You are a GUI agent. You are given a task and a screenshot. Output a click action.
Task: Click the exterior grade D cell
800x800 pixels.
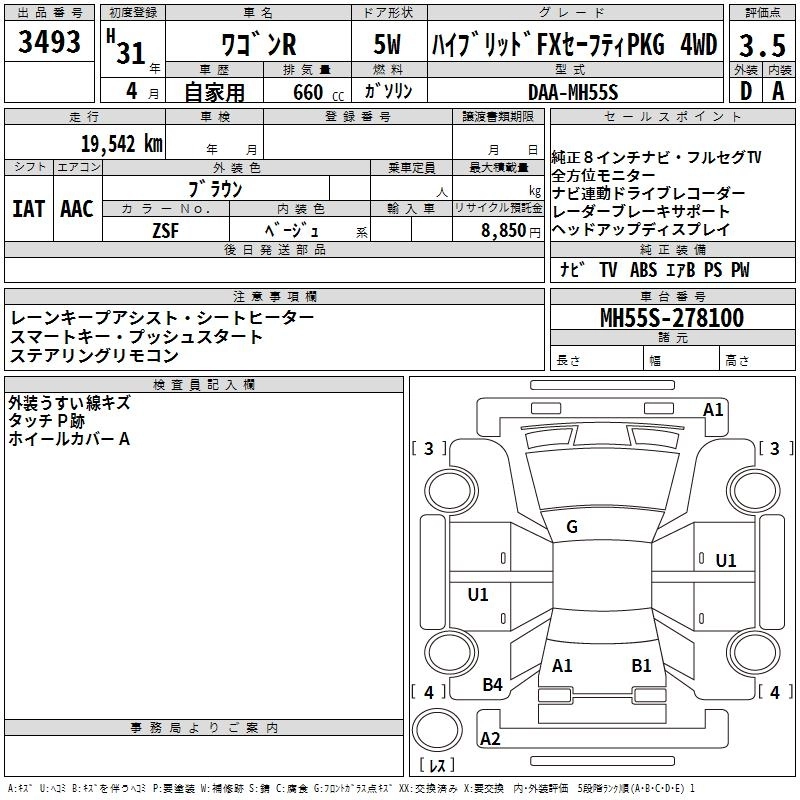[x=745, y=90]
